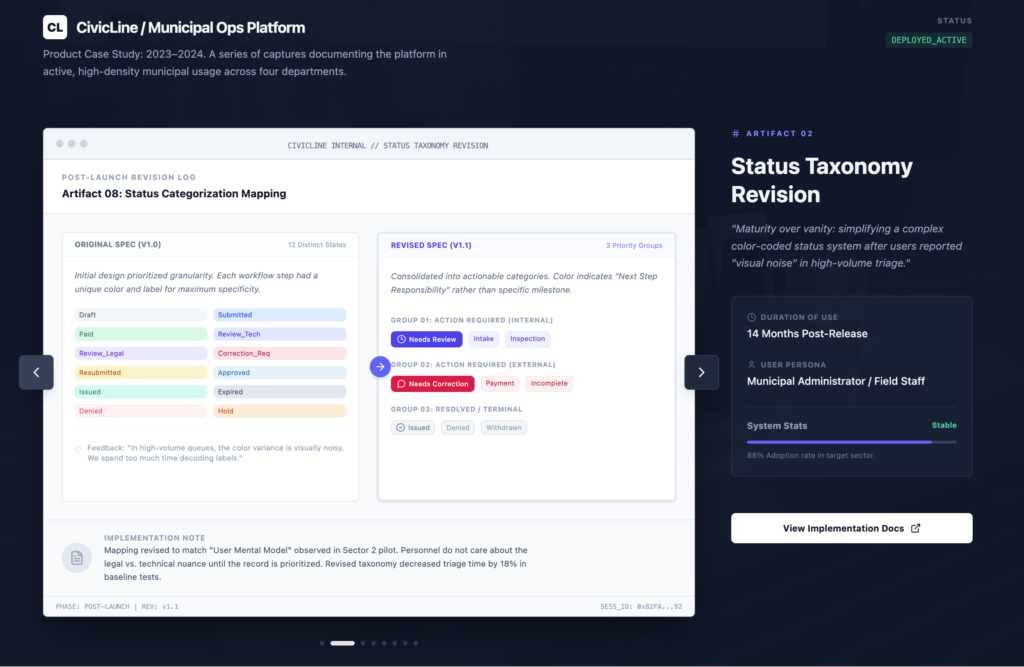Click the Approved status swatch
Screen dimensions: 1024x667
click(280, 372)
